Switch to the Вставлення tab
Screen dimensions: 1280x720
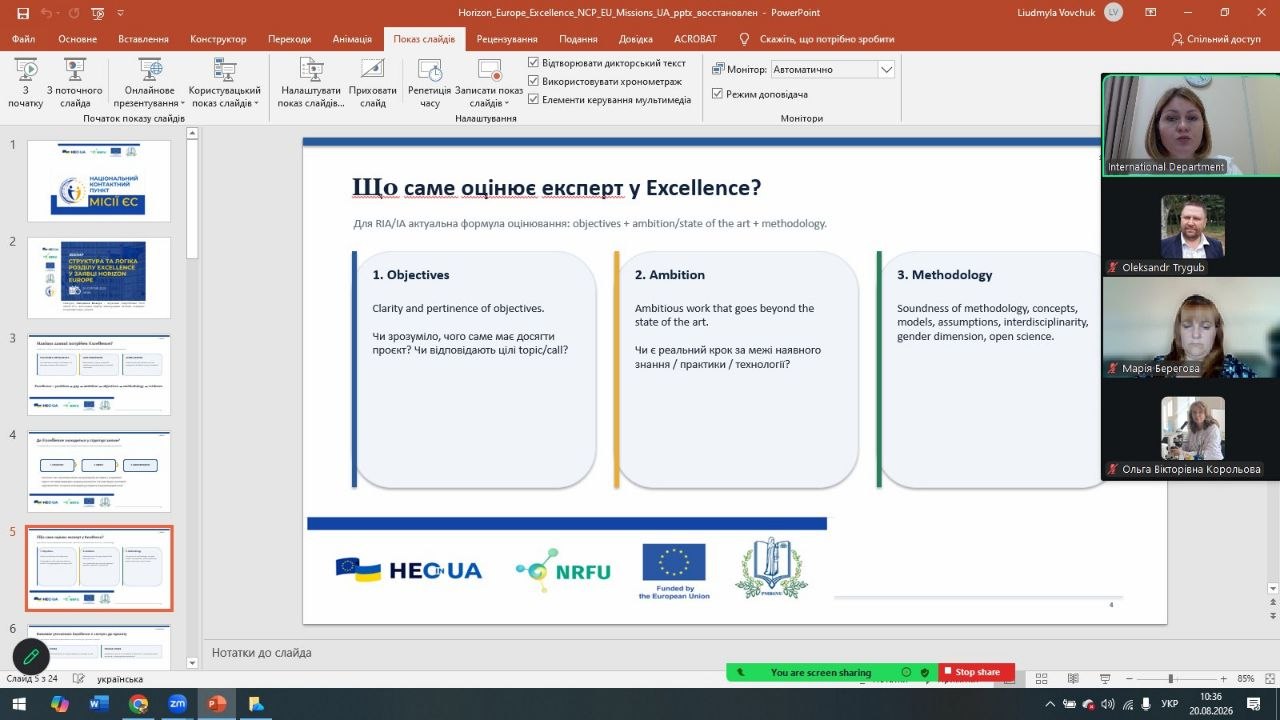pyautogui.click(x=144, y=39)
